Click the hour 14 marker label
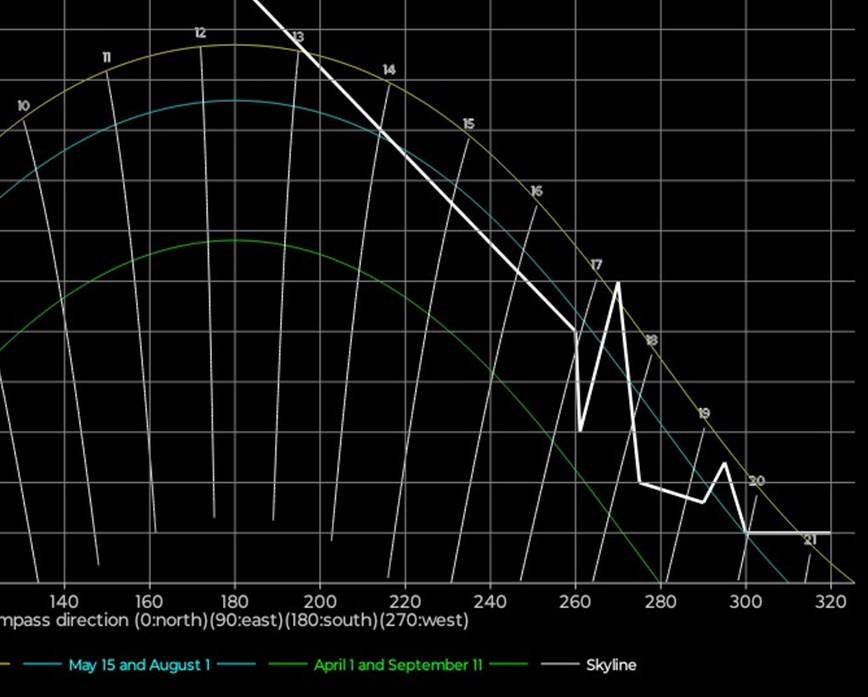The height and width of the screenshot is (697, 868). tap(389, 70)
